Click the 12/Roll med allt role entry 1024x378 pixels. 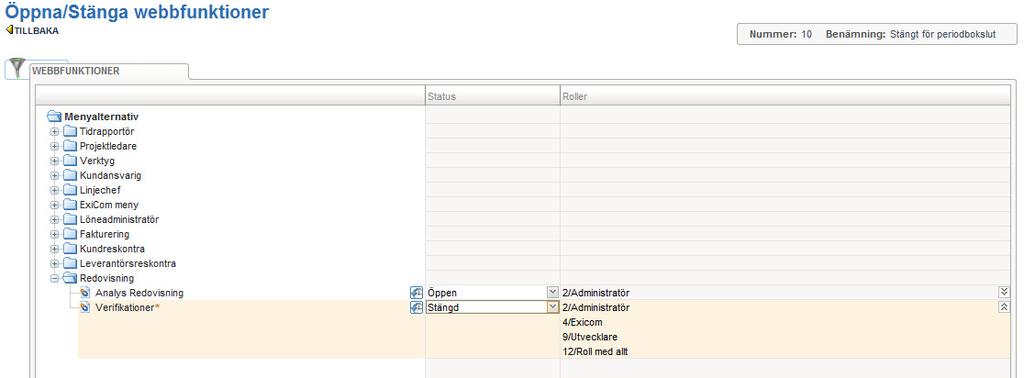point(595,352)
